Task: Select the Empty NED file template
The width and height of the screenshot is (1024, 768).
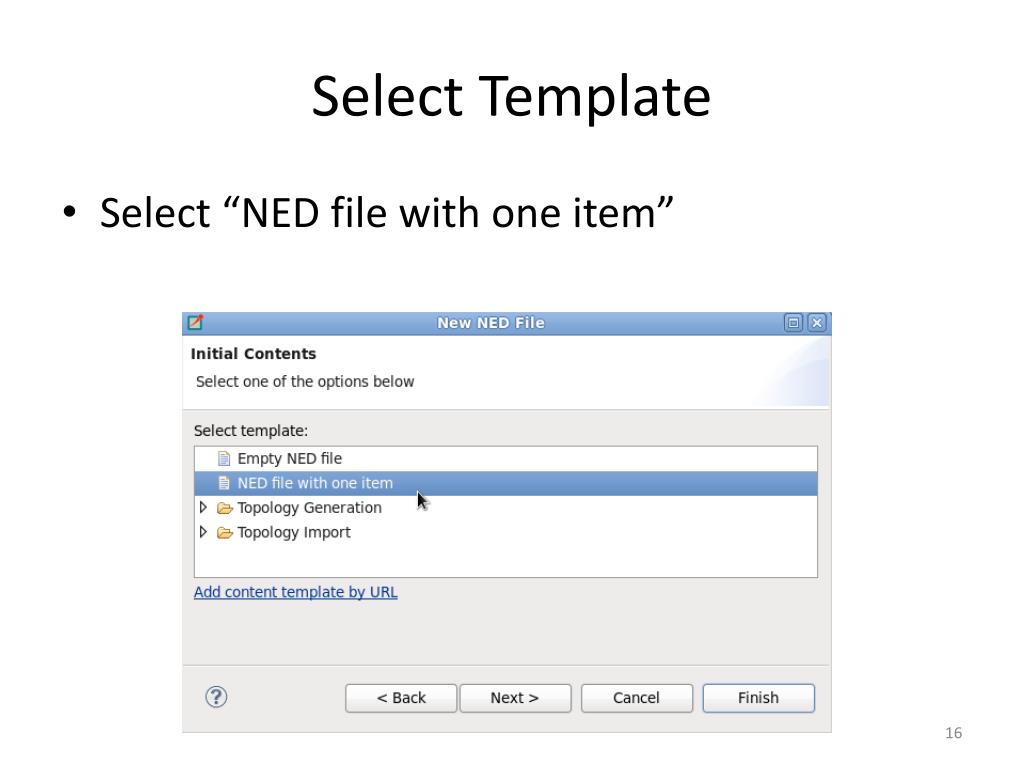Action: [x=289, y=458]
